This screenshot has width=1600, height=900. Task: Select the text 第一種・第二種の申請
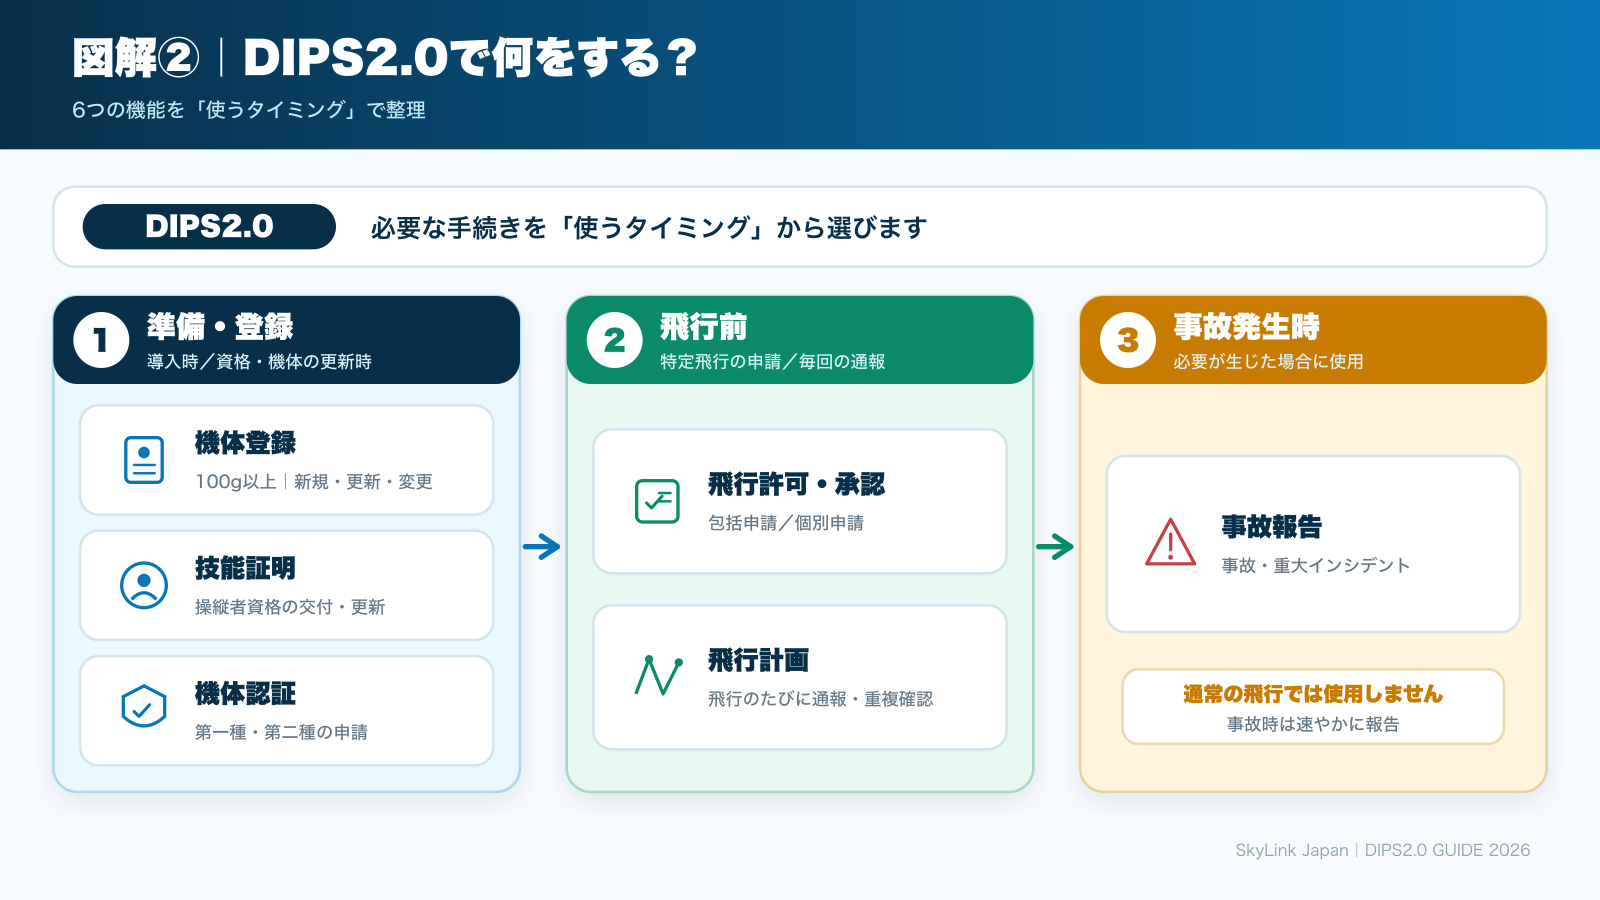[x=281, y=732]
